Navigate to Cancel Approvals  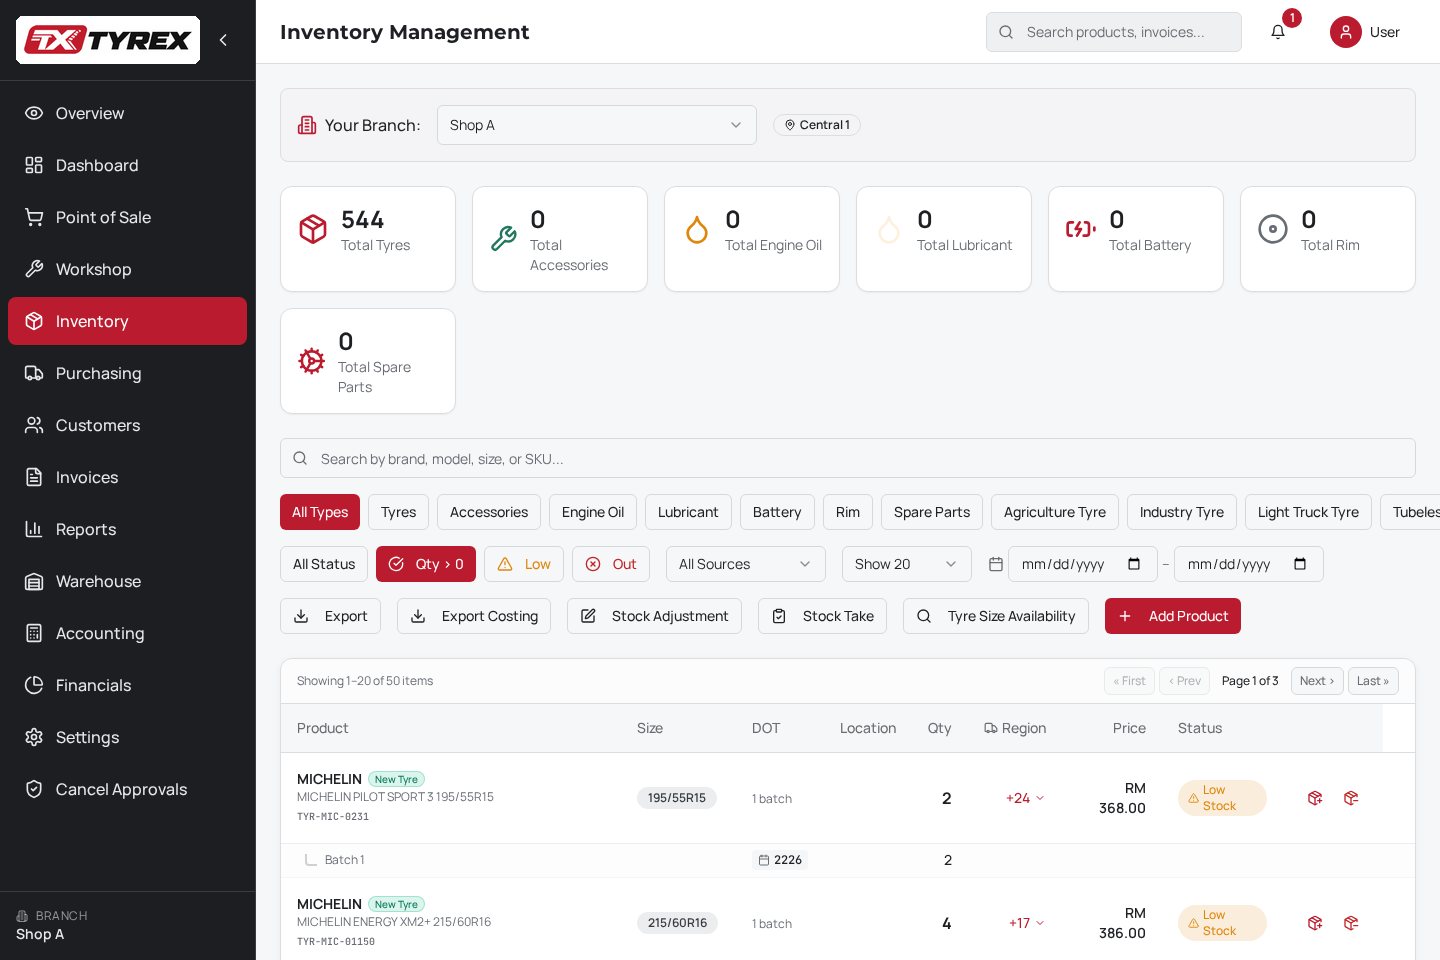coord(127,789)
